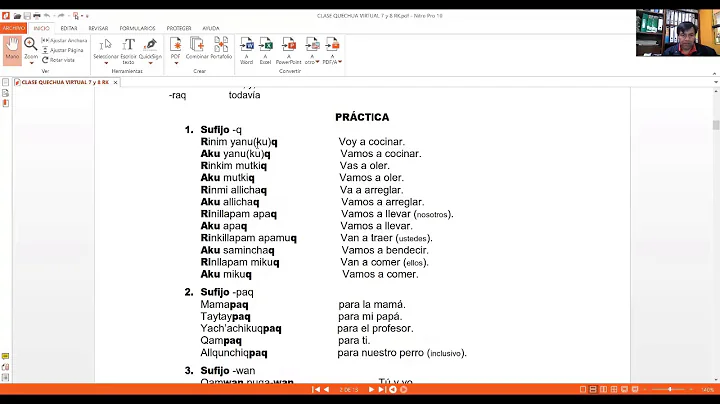Image resolution: width=720 pixels, height=404 pixels.
Task: Switch to the INICIO ribbon tab
Action: coord(41,28)
